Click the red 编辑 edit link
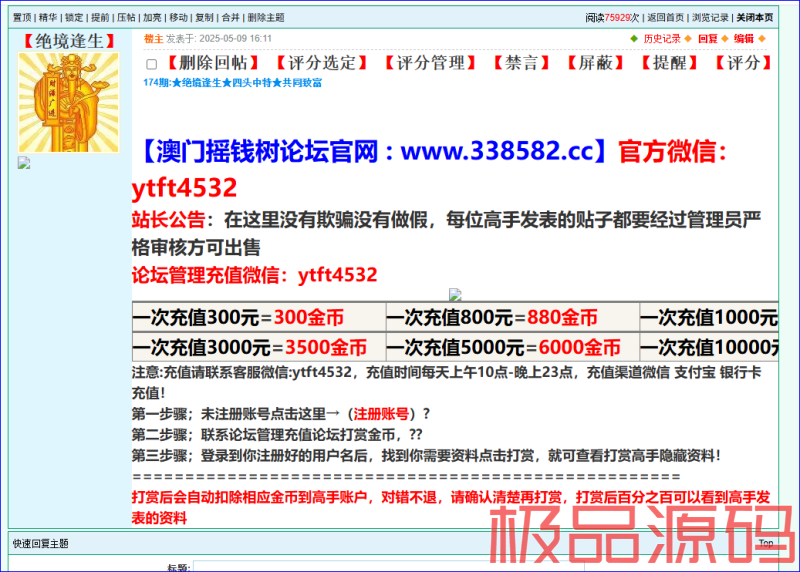 743,39
